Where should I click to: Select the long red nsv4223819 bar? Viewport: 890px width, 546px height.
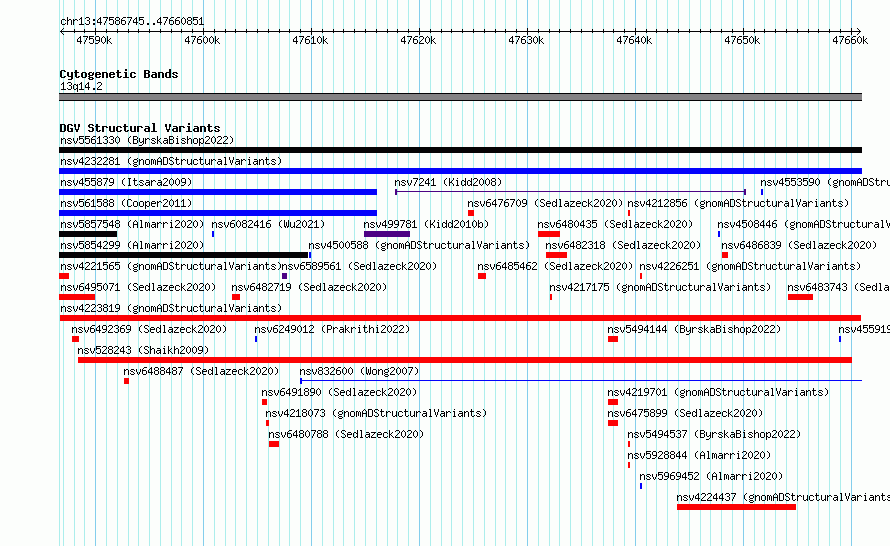pyautogui.click(x=460, y=318)
